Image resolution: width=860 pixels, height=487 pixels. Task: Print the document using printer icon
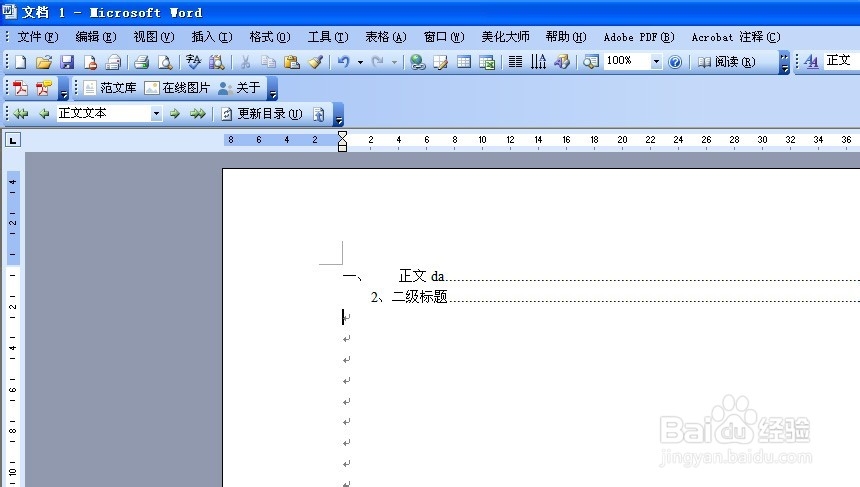coord(142,61)
